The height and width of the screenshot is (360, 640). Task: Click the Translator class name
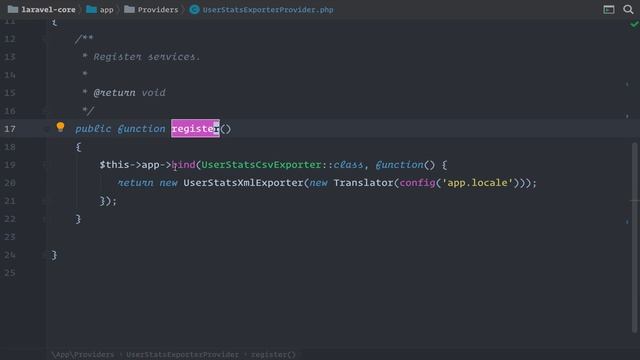[363, 183]
